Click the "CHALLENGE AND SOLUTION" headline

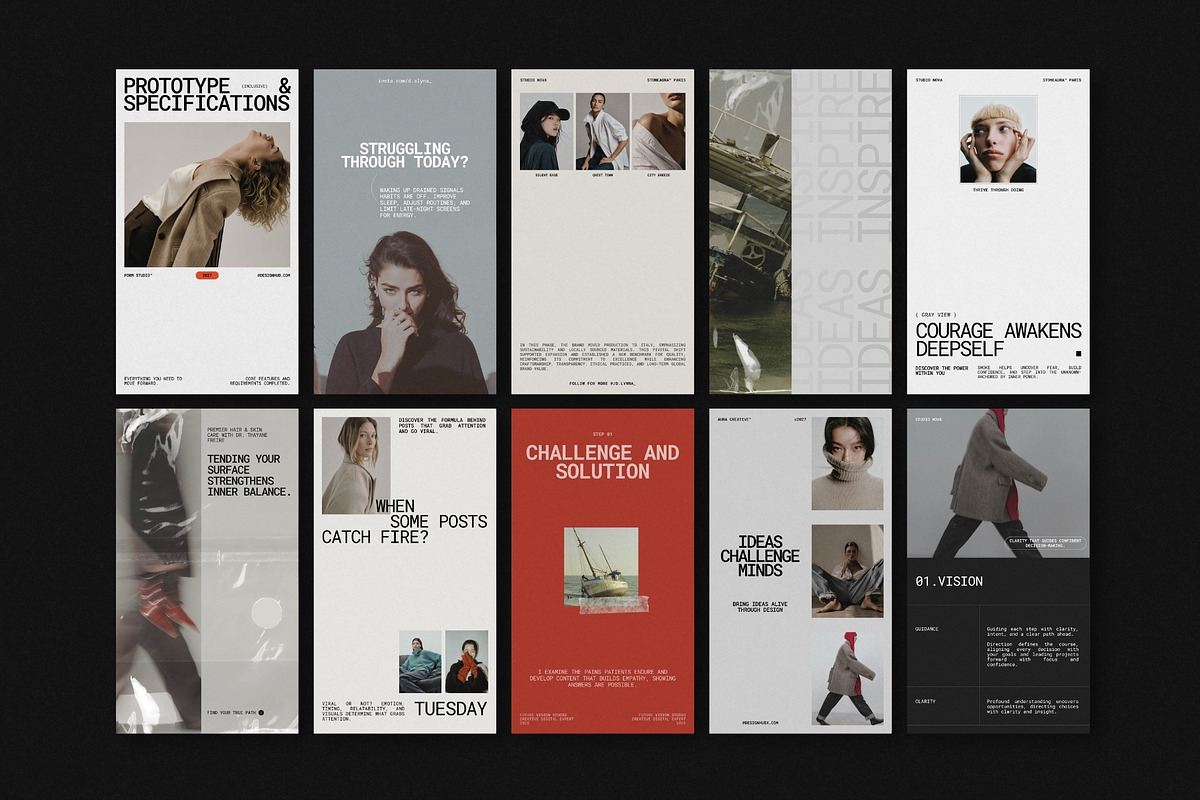click(602, 462)
